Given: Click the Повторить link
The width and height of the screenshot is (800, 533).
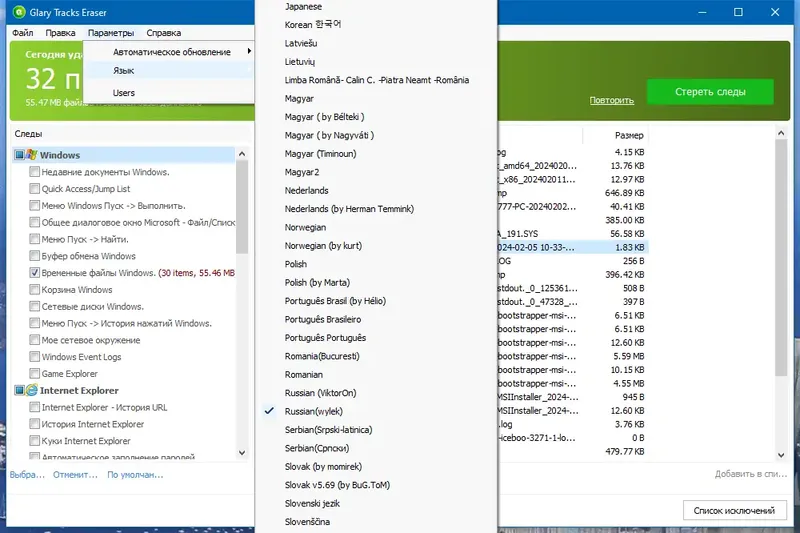Looking at the screenshot, I should point(612,100).
